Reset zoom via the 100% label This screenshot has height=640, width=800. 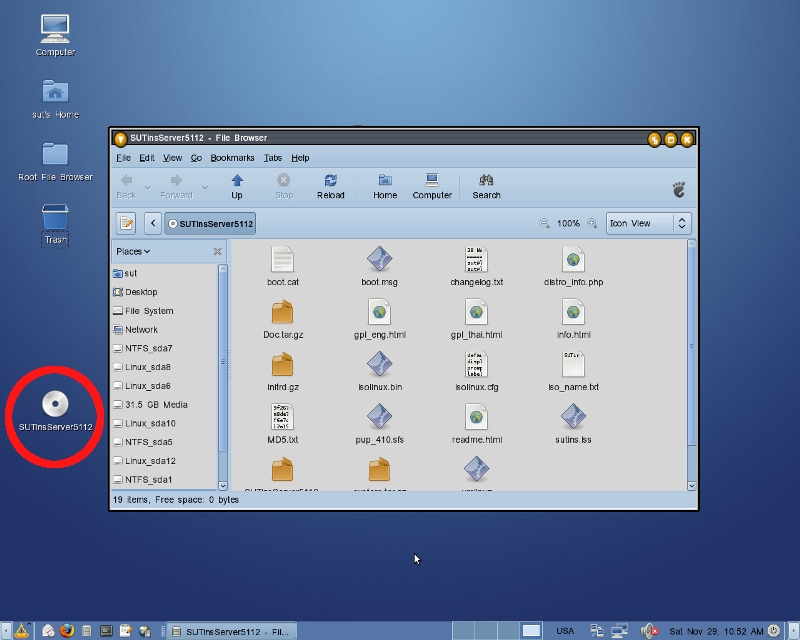[x=568, y=223]
